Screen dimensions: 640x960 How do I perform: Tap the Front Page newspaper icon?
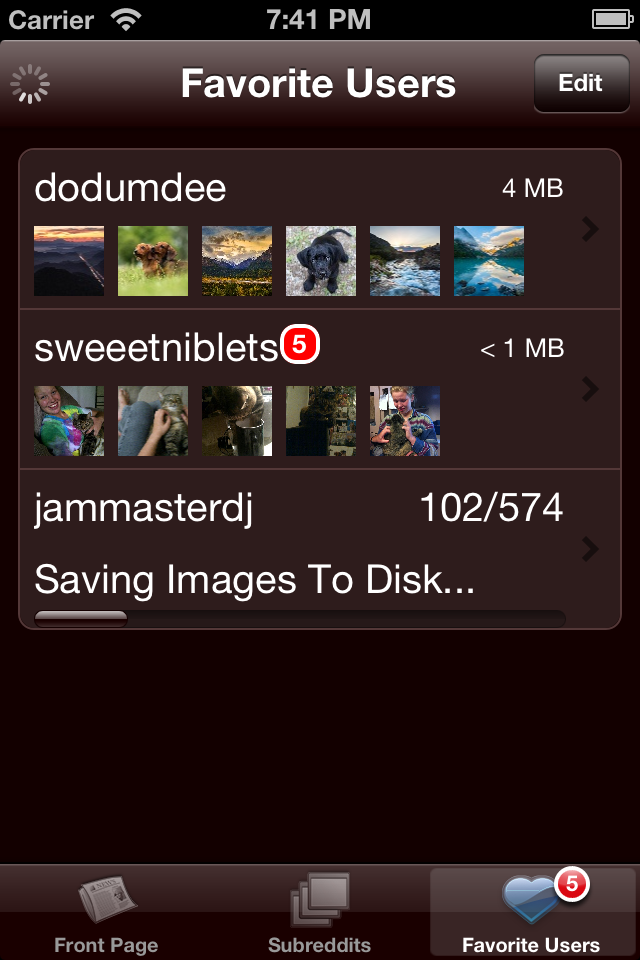pos(106,902)
